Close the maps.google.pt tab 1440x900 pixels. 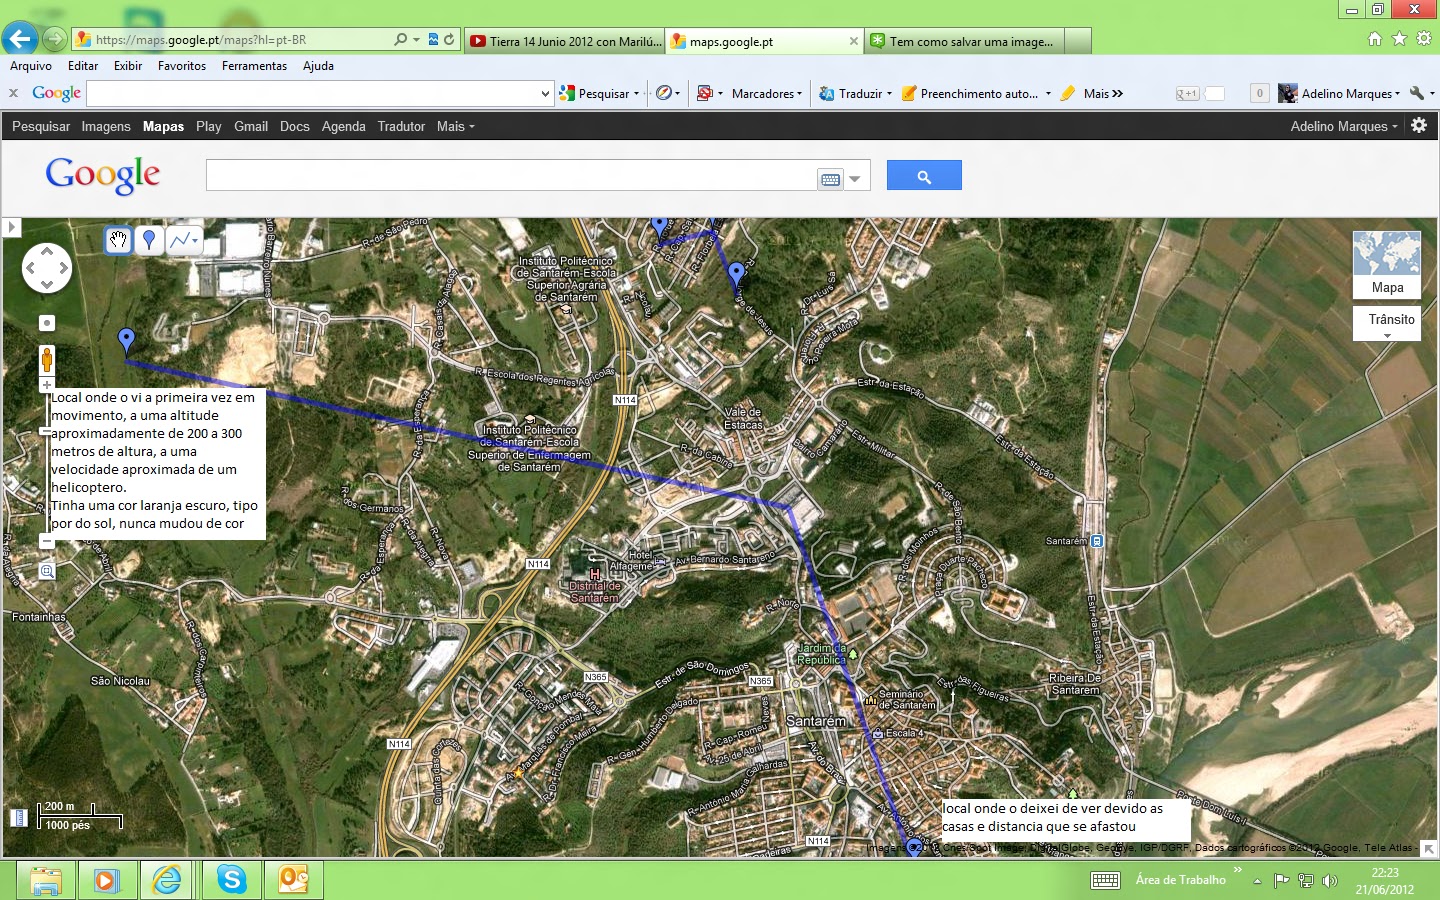pyautogui.click(x=853, y=41)
